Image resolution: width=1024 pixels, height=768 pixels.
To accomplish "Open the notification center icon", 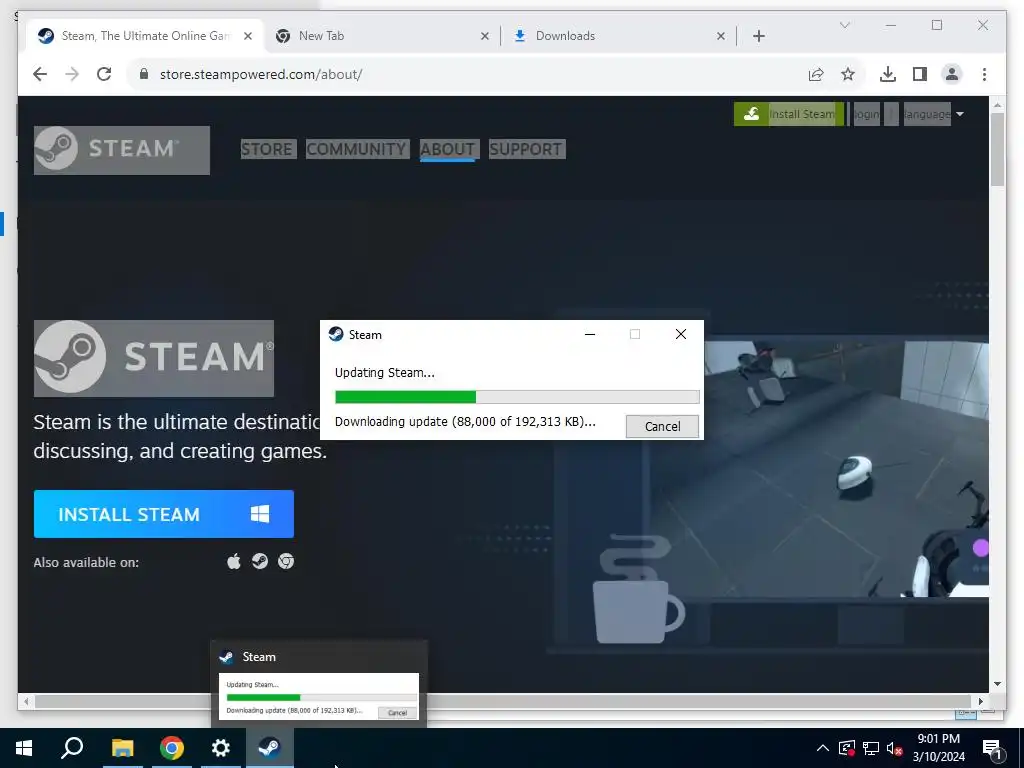I will (x=993, y=749).
